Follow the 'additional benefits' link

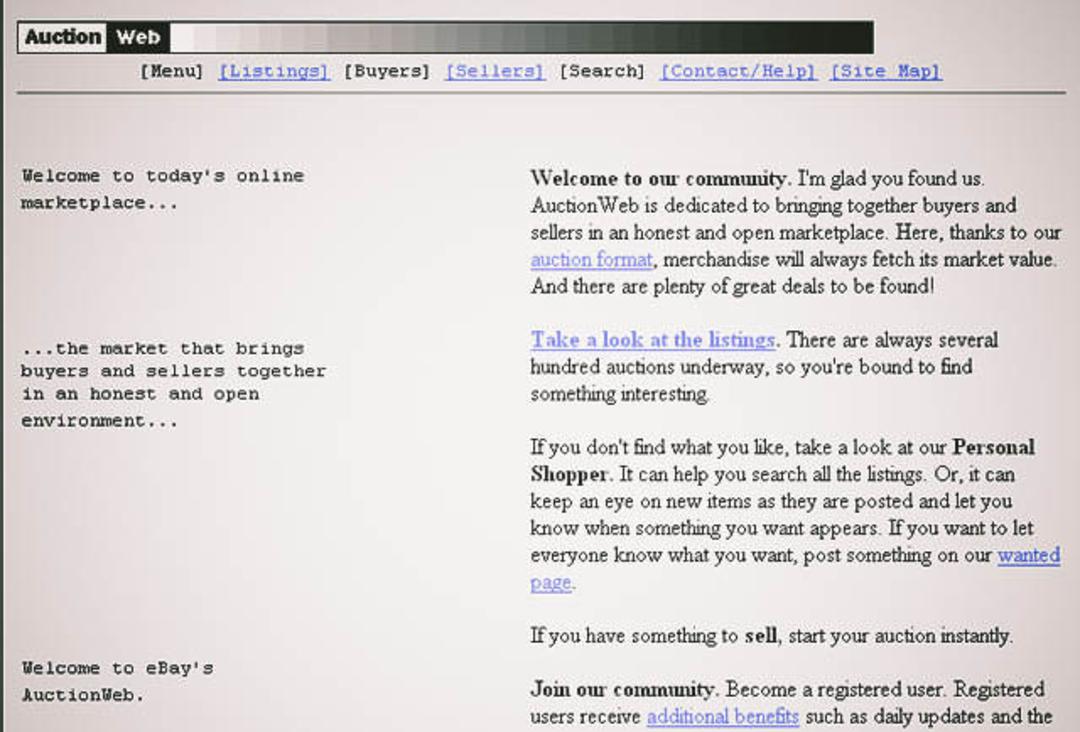[x=723, y=717]
